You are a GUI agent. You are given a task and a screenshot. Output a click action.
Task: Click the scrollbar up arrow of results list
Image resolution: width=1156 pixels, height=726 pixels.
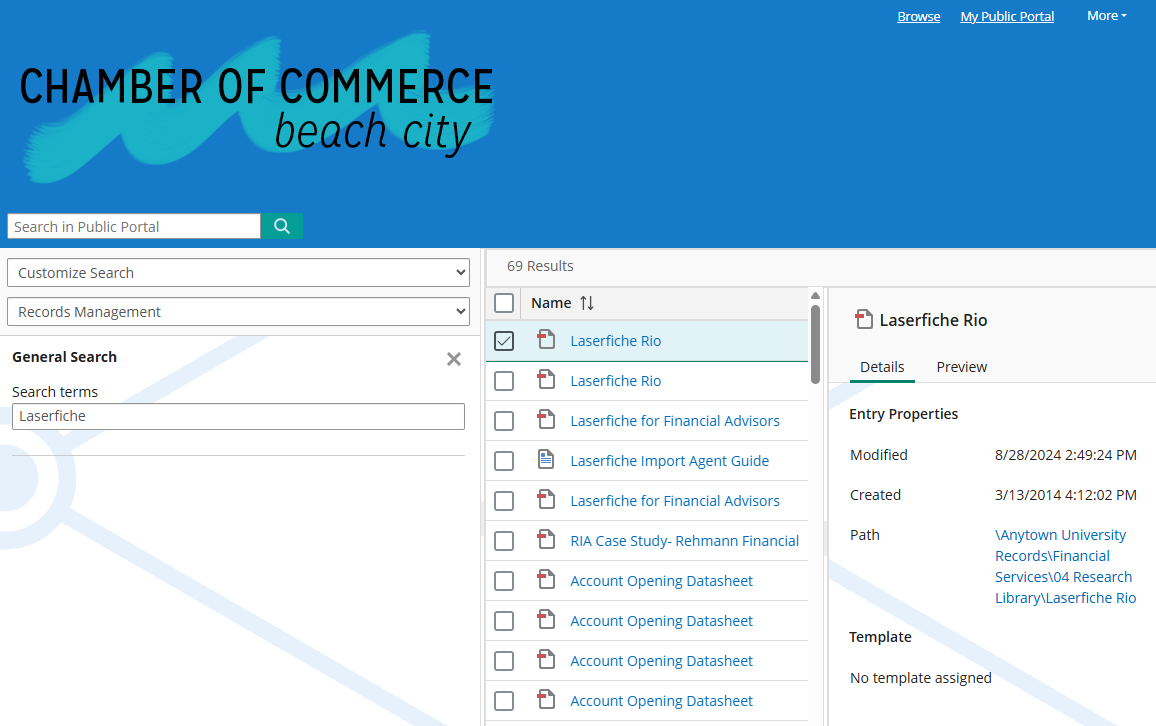[815, 296]
